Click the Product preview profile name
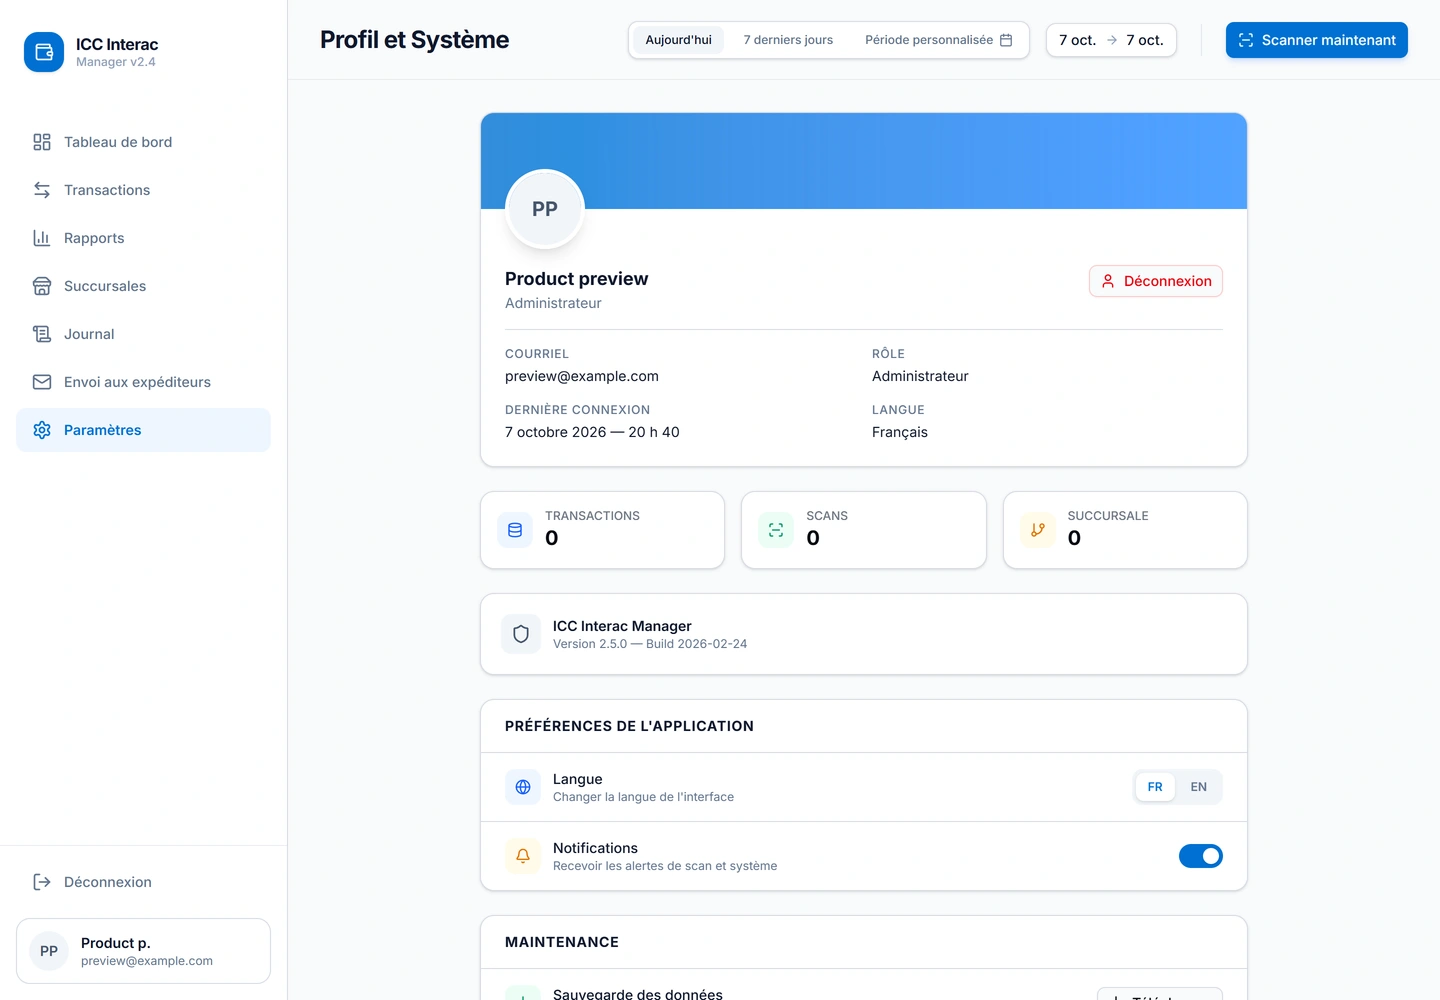This screenshot has width=1440, height=1000. 576,279
